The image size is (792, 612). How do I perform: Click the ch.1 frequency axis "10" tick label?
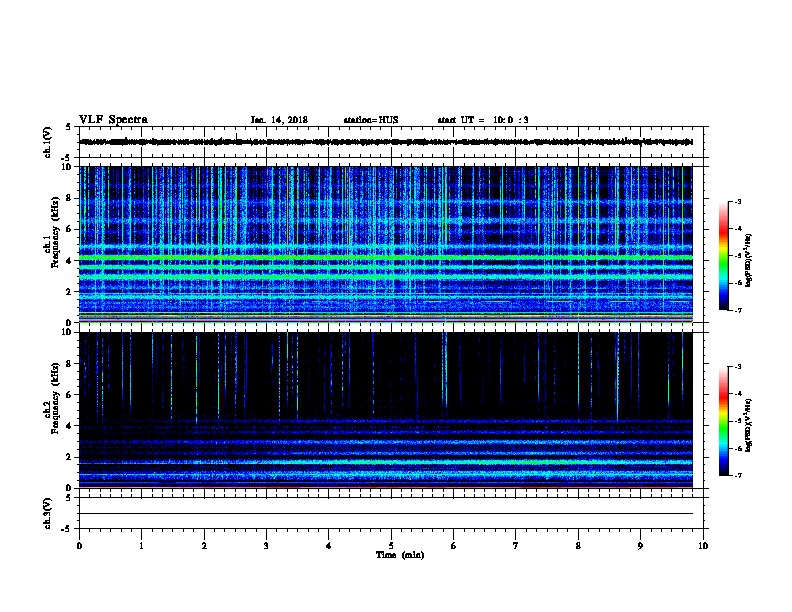point(66,167)
